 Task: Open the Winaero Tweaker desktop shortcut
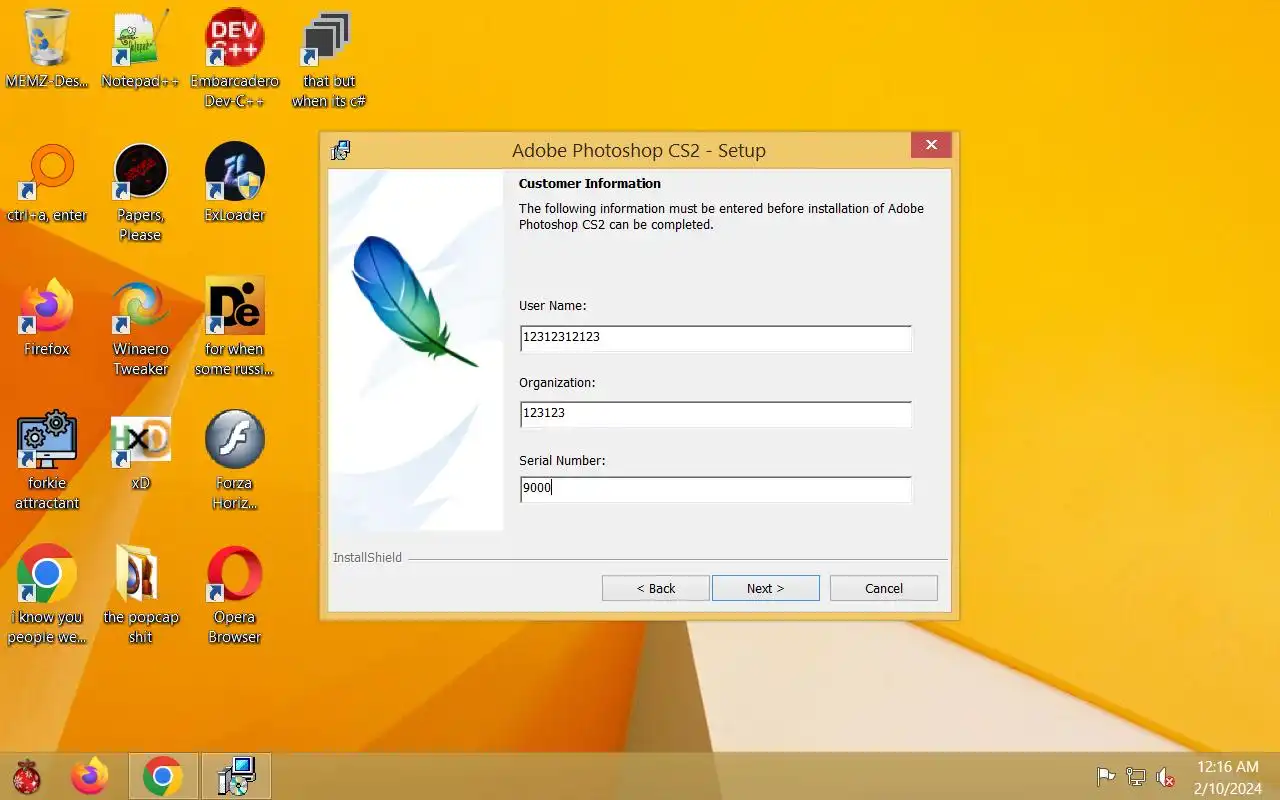pos(140,327)
